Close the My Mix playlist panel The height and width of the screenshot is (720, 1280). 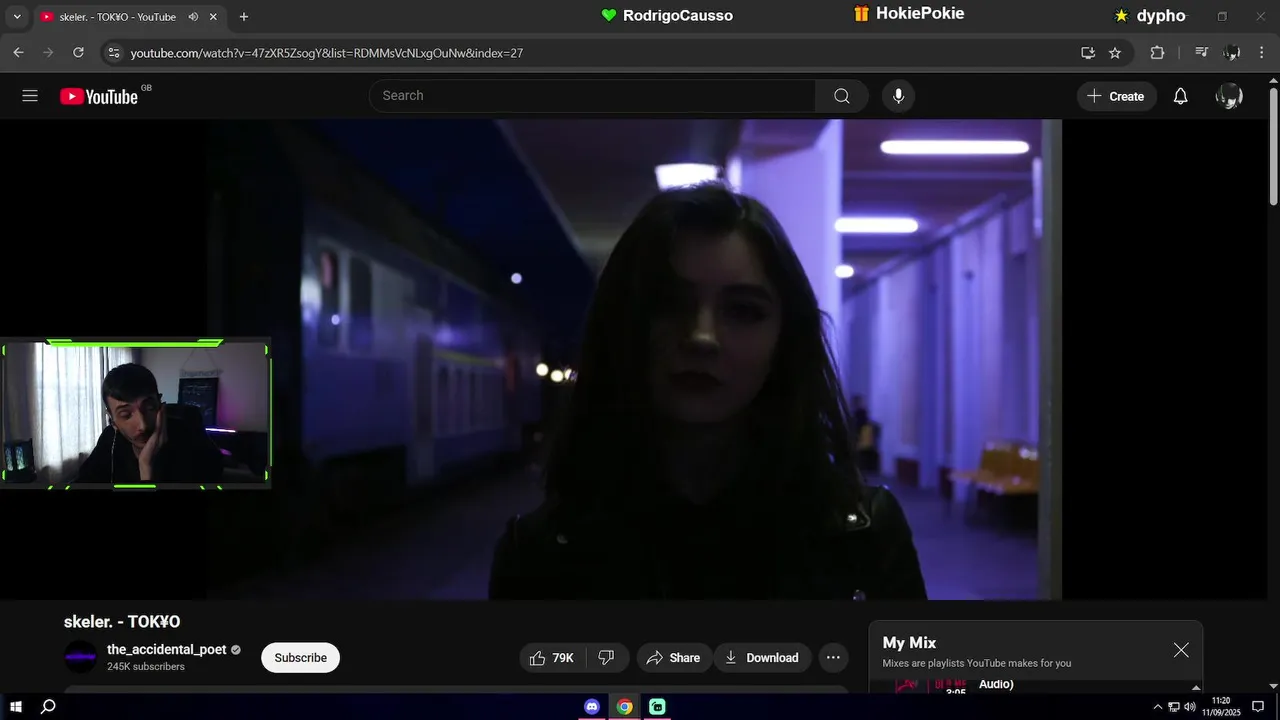pos(1181,650)
